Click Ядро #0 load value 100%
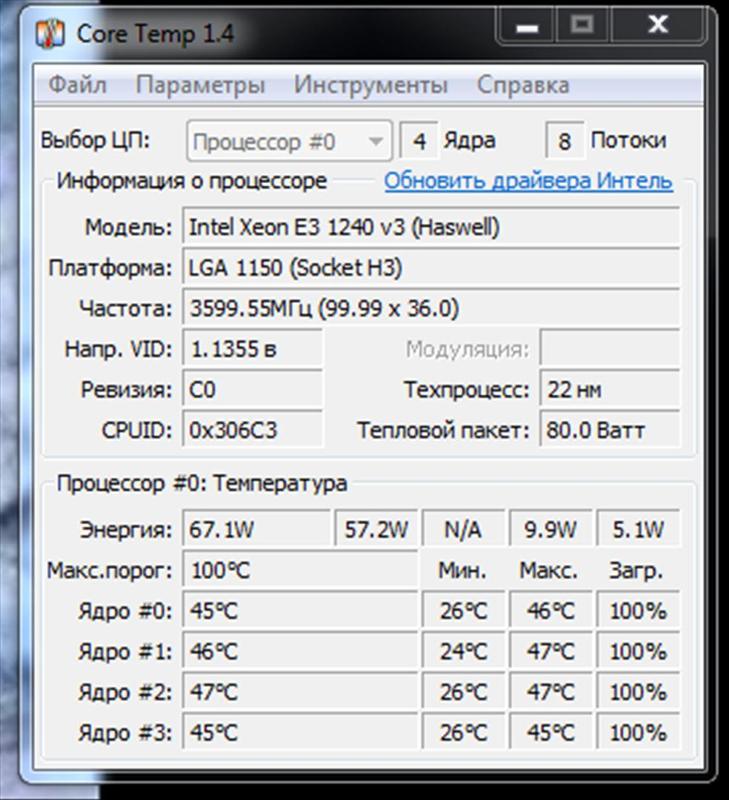Image resolution: width=729 pixels, height=800 pixels. click(638, 610)
